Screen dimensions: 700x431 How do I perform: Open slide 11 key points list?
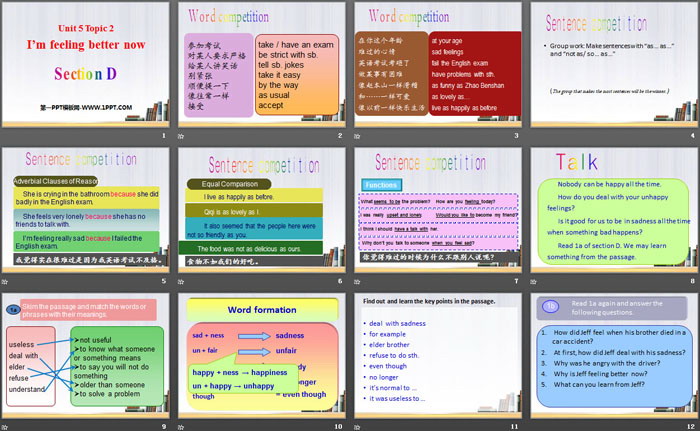tap(436, 360)
